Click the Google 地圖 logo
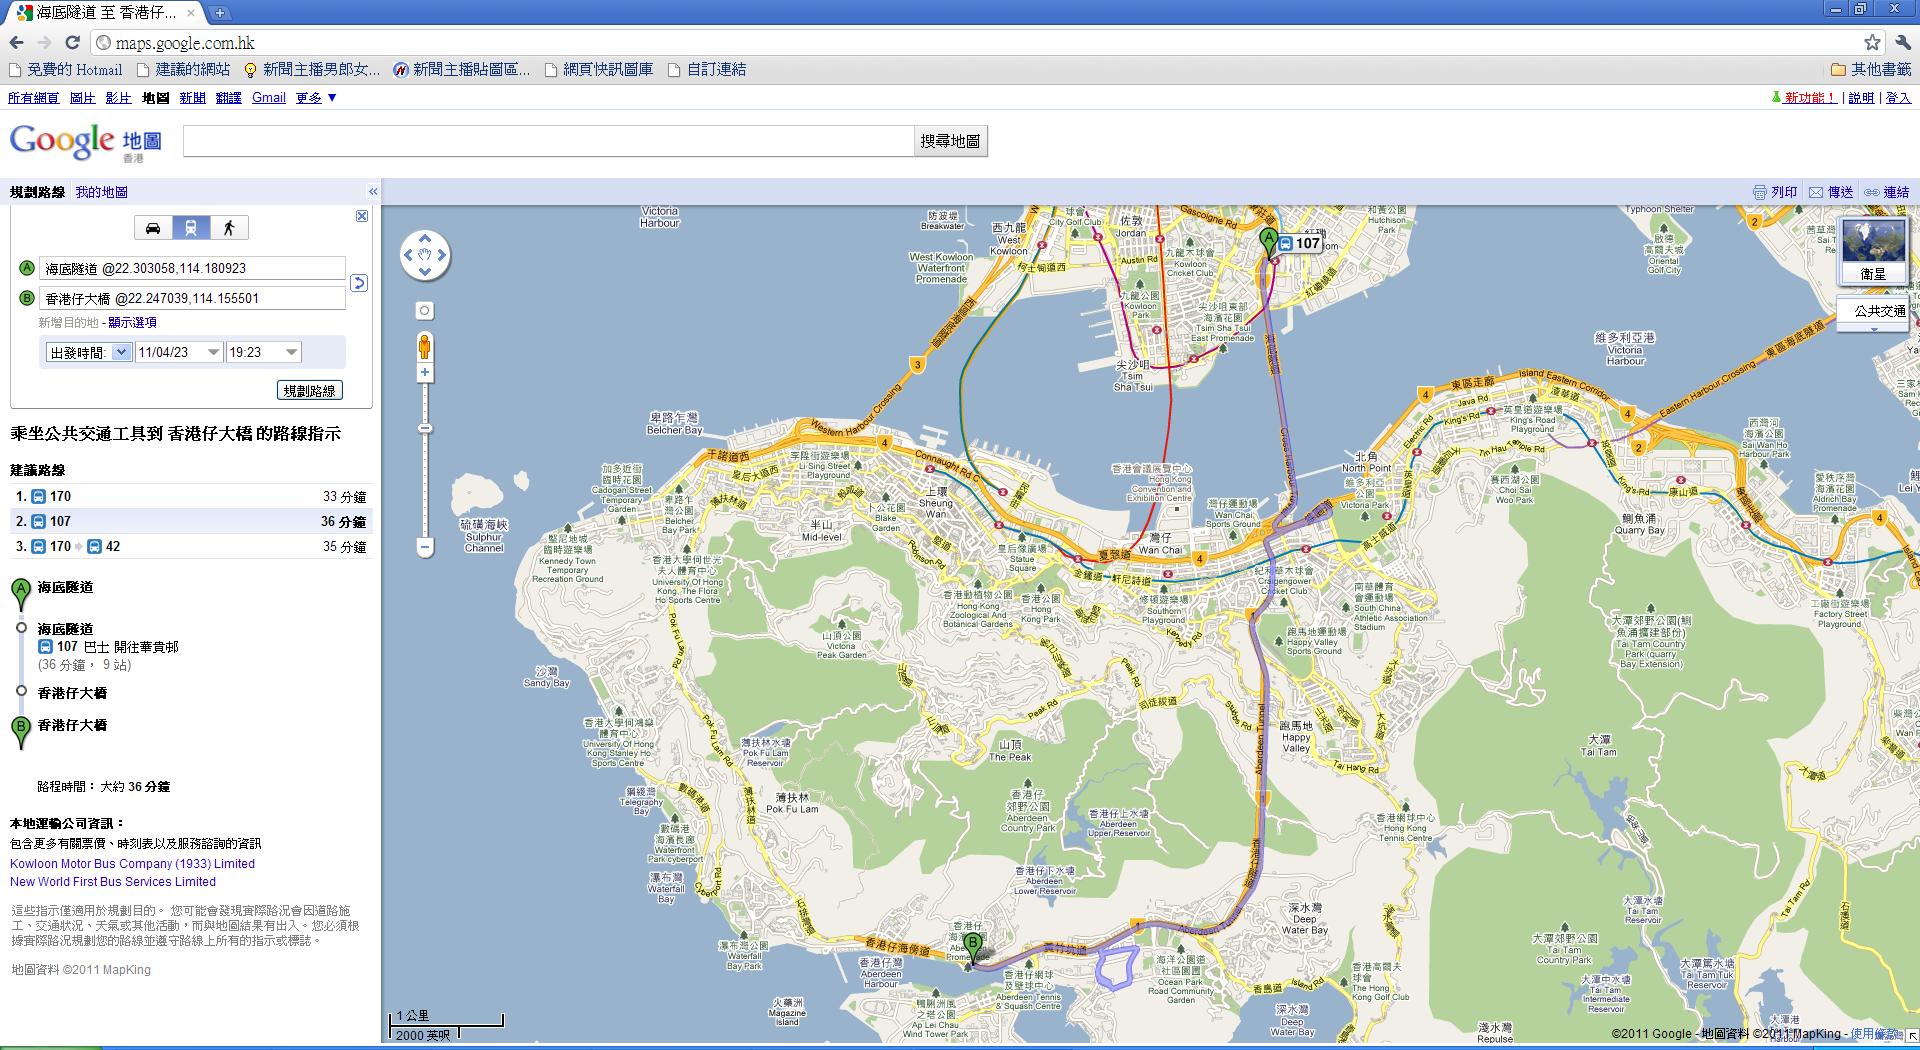This screenshot has width=1920, height=1050. (x=86, y=143)
